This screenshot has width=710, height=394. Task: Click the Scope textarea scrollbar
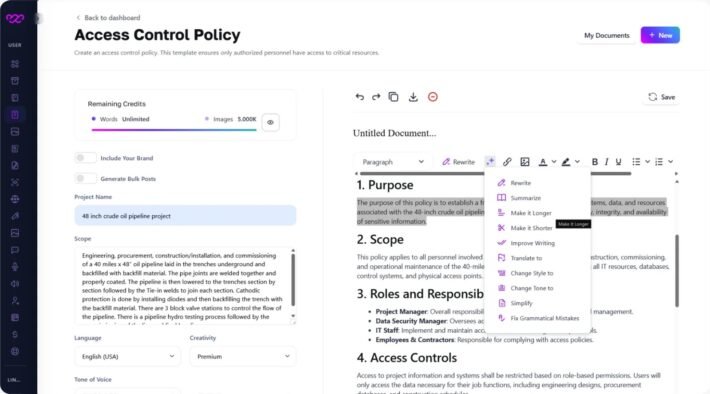[x=293, y=280]
